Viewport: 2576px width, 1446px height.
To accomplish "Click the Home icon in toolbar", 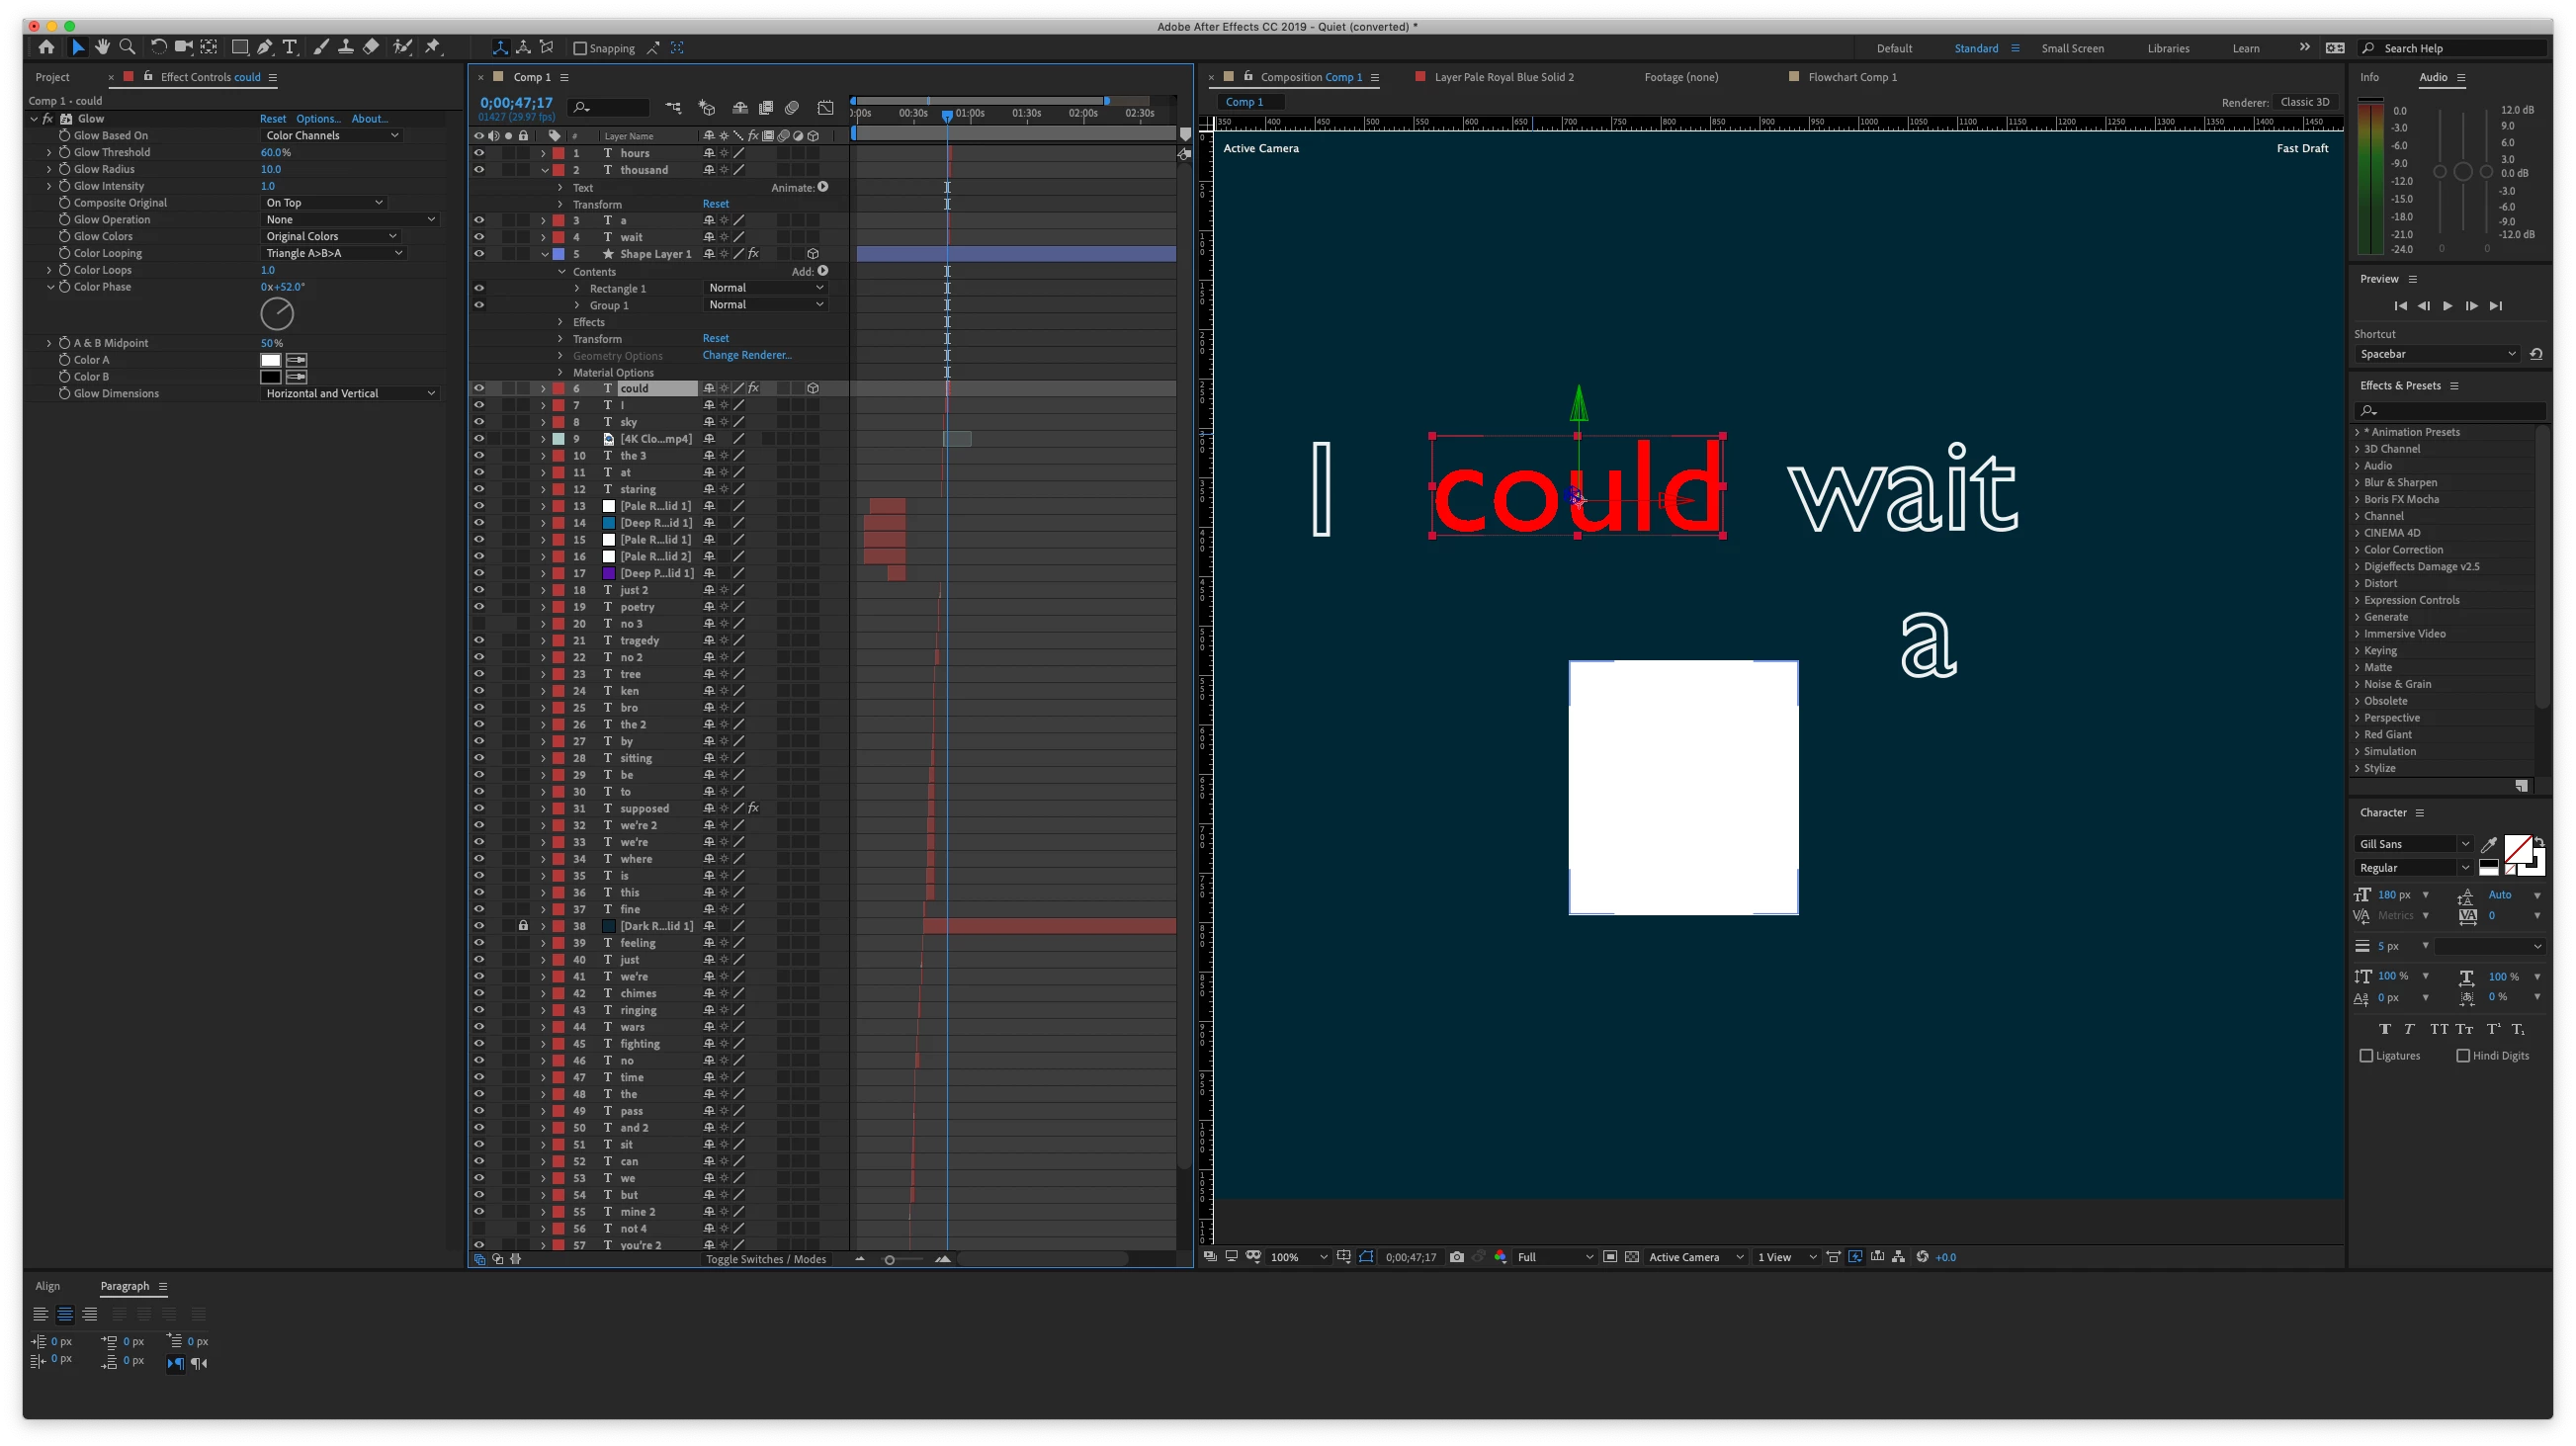I will pyautogui.click(x=46, y=47).
